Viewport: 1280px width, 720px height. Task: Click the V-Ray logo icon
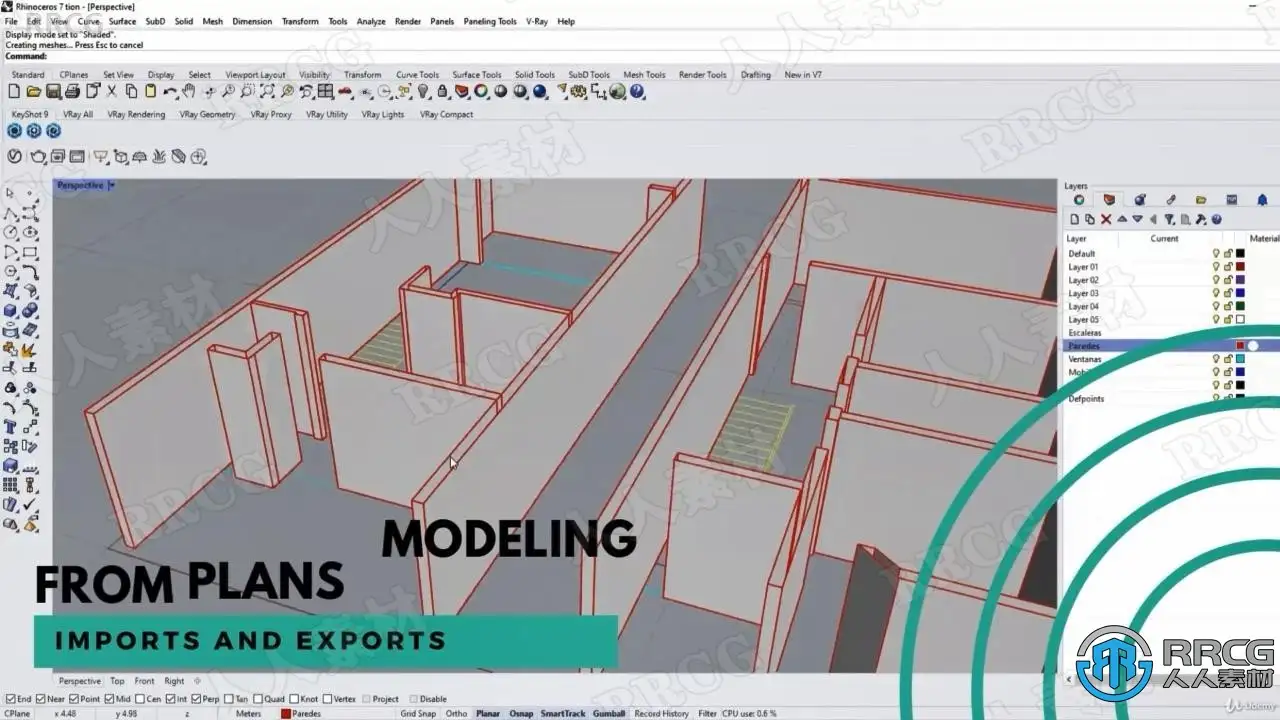point(14,157)
